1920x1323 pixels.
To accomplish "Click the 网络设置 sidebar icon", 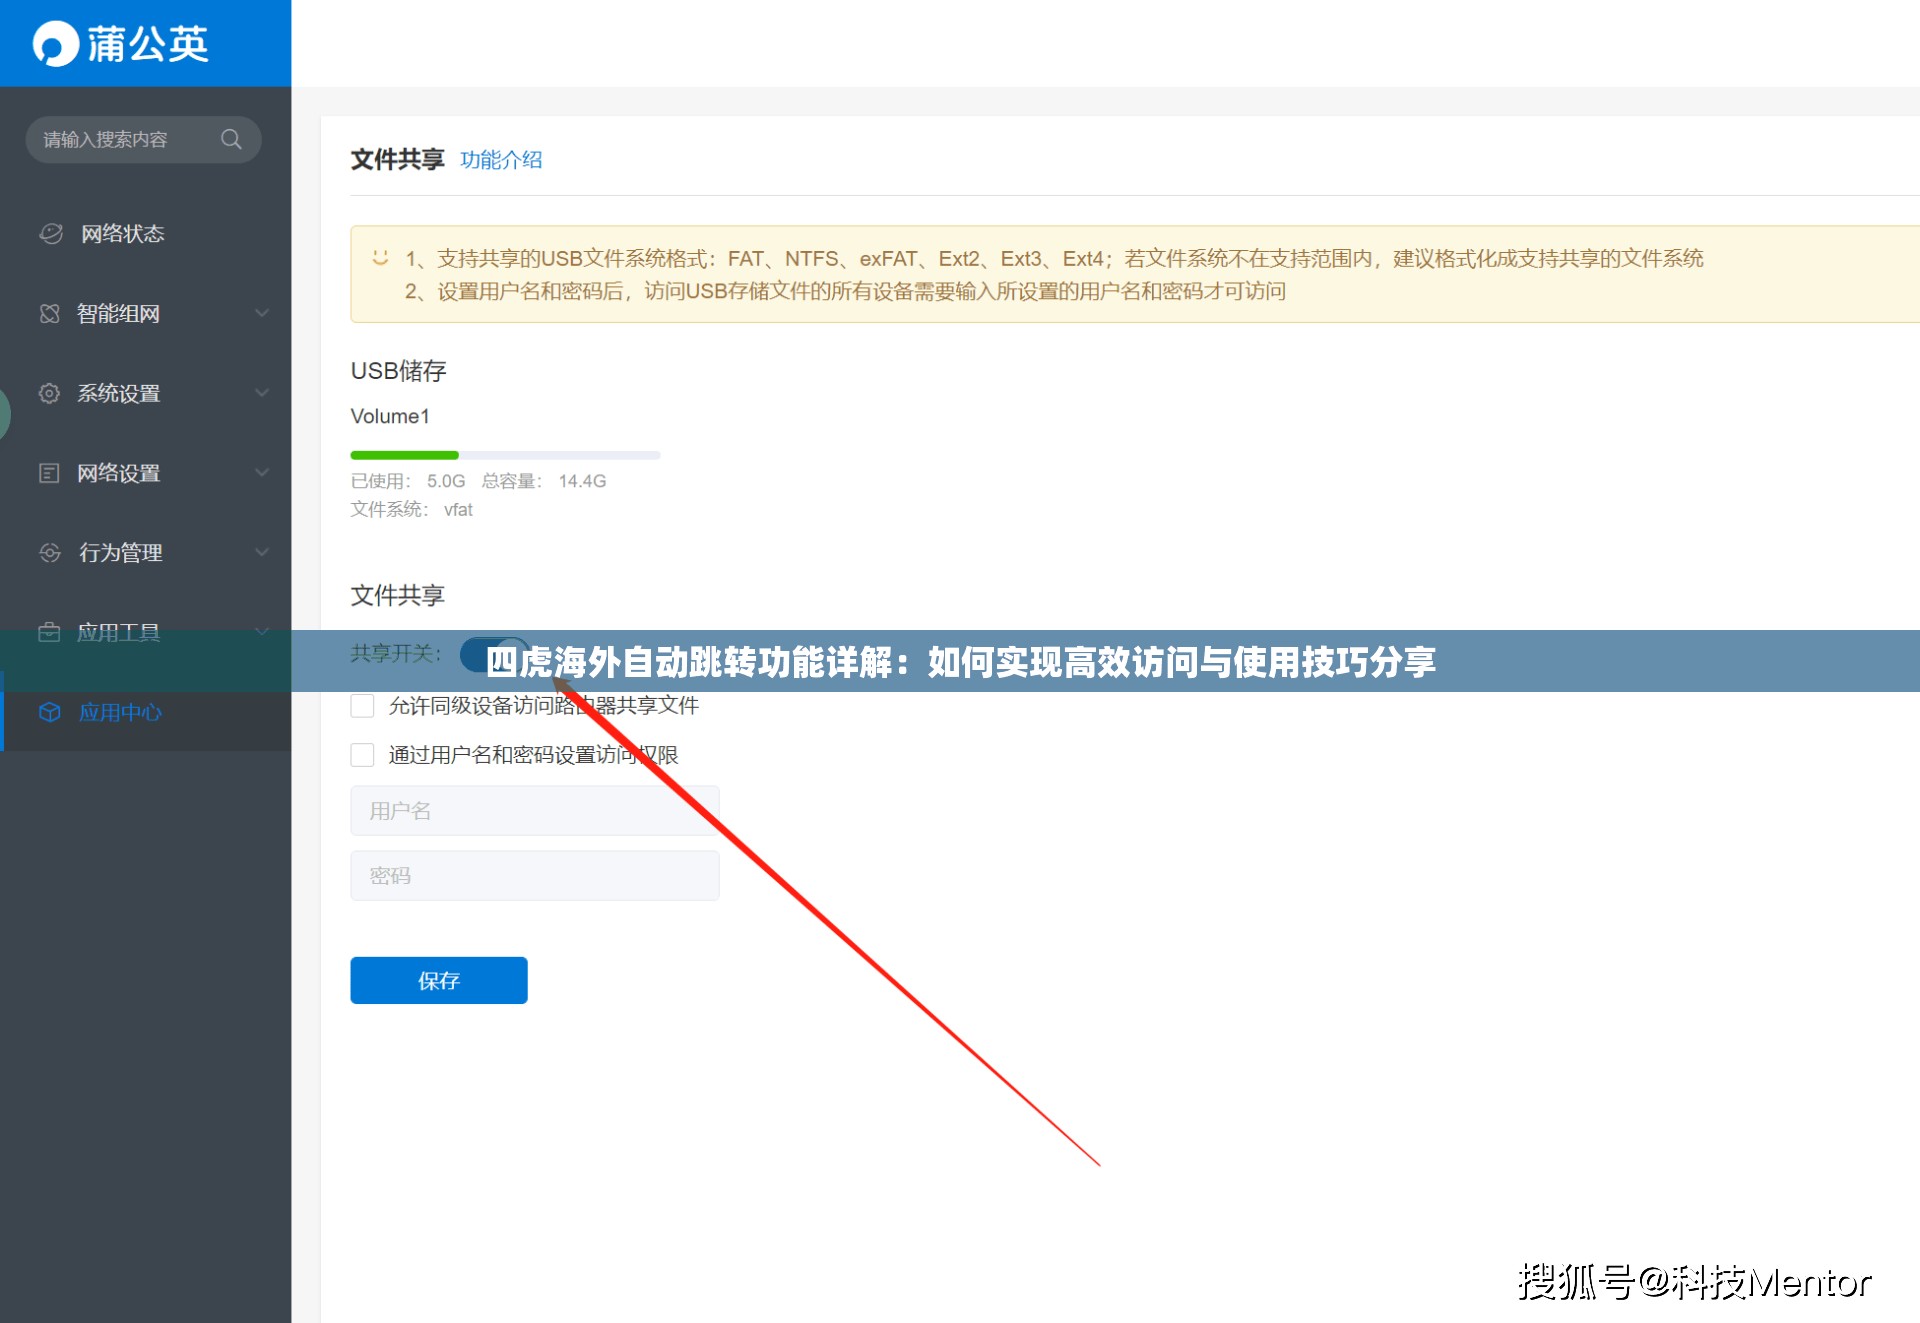I will tap(48, 472).
